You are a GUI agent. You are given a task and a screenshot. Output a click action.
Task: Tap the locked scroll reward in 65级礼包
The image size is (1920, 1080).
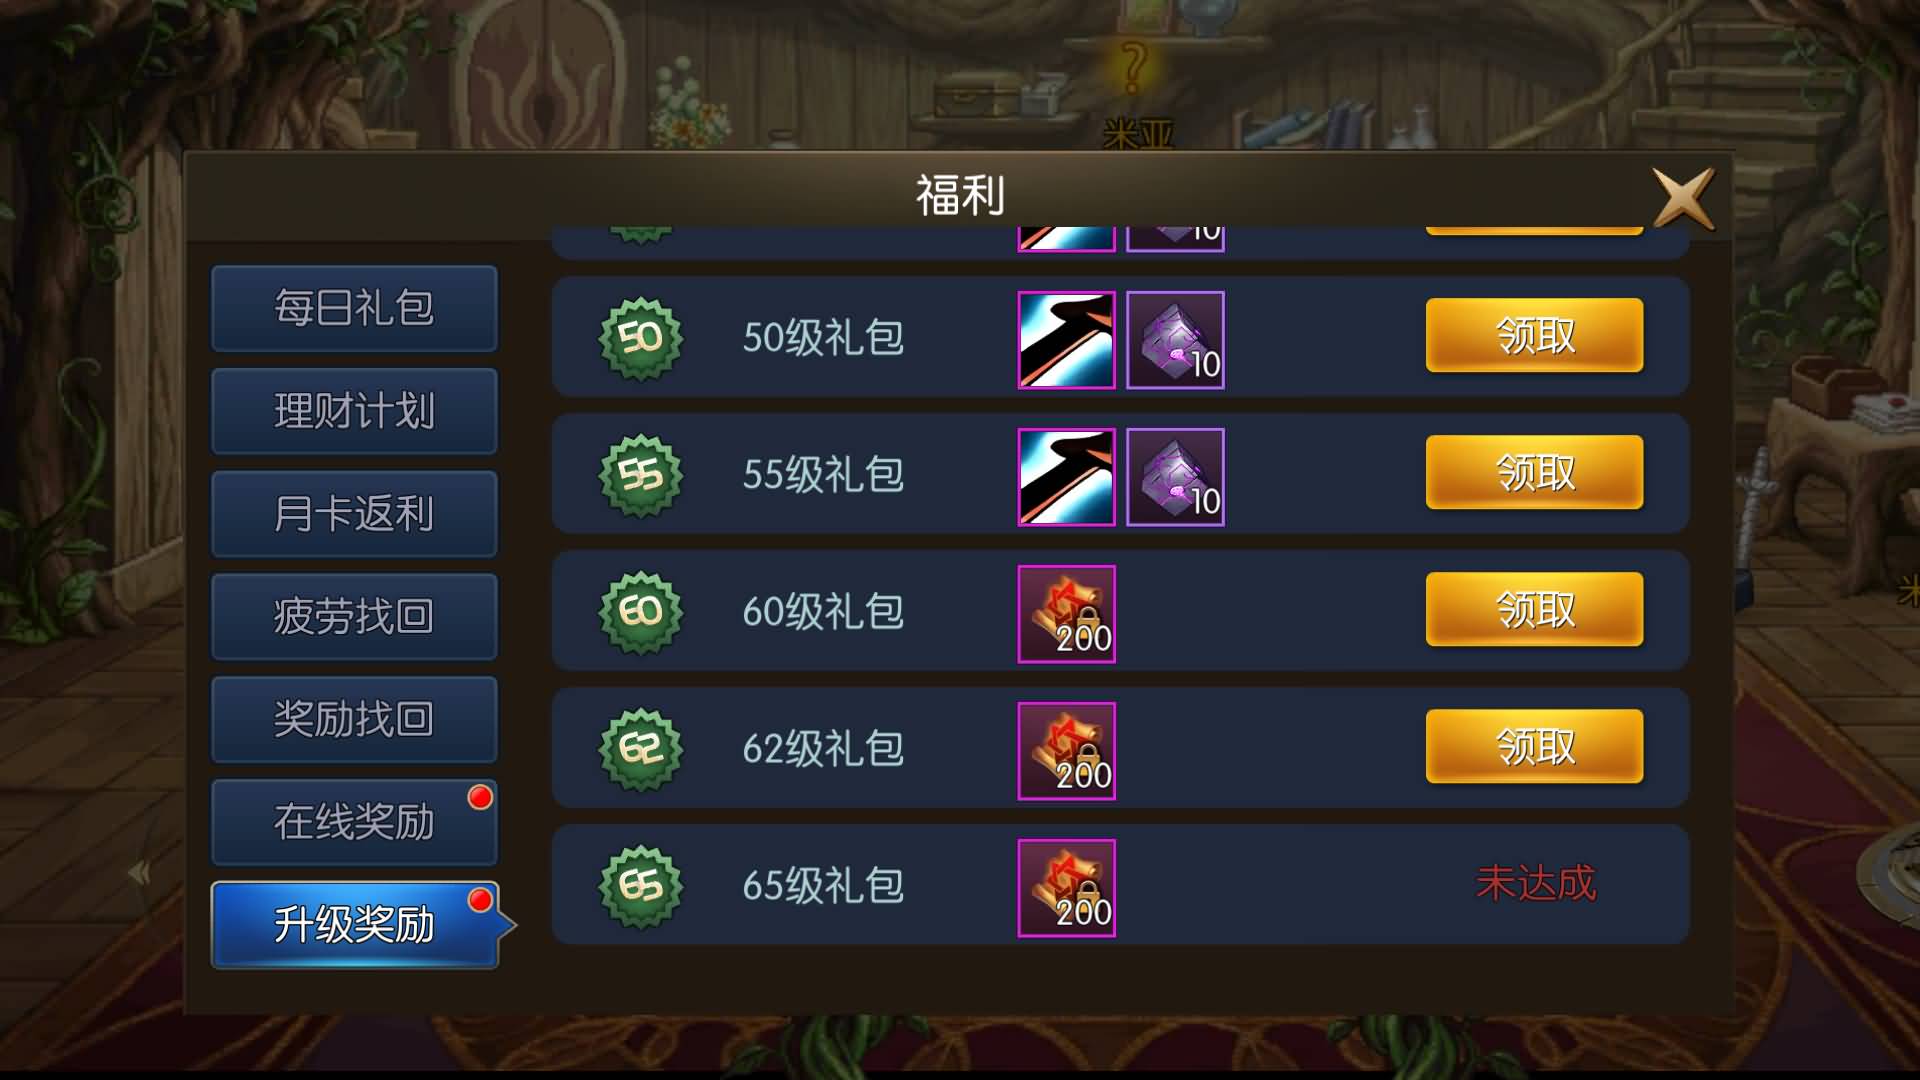1066,888
